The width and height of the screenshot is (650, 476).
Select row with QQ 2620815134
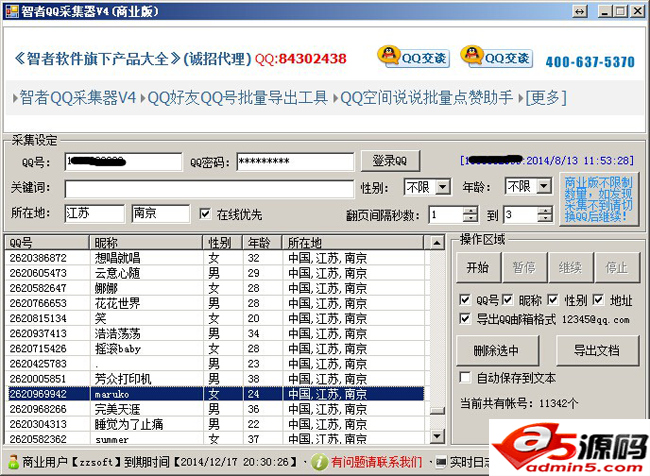pyautogui.click(x=215, y=318)
